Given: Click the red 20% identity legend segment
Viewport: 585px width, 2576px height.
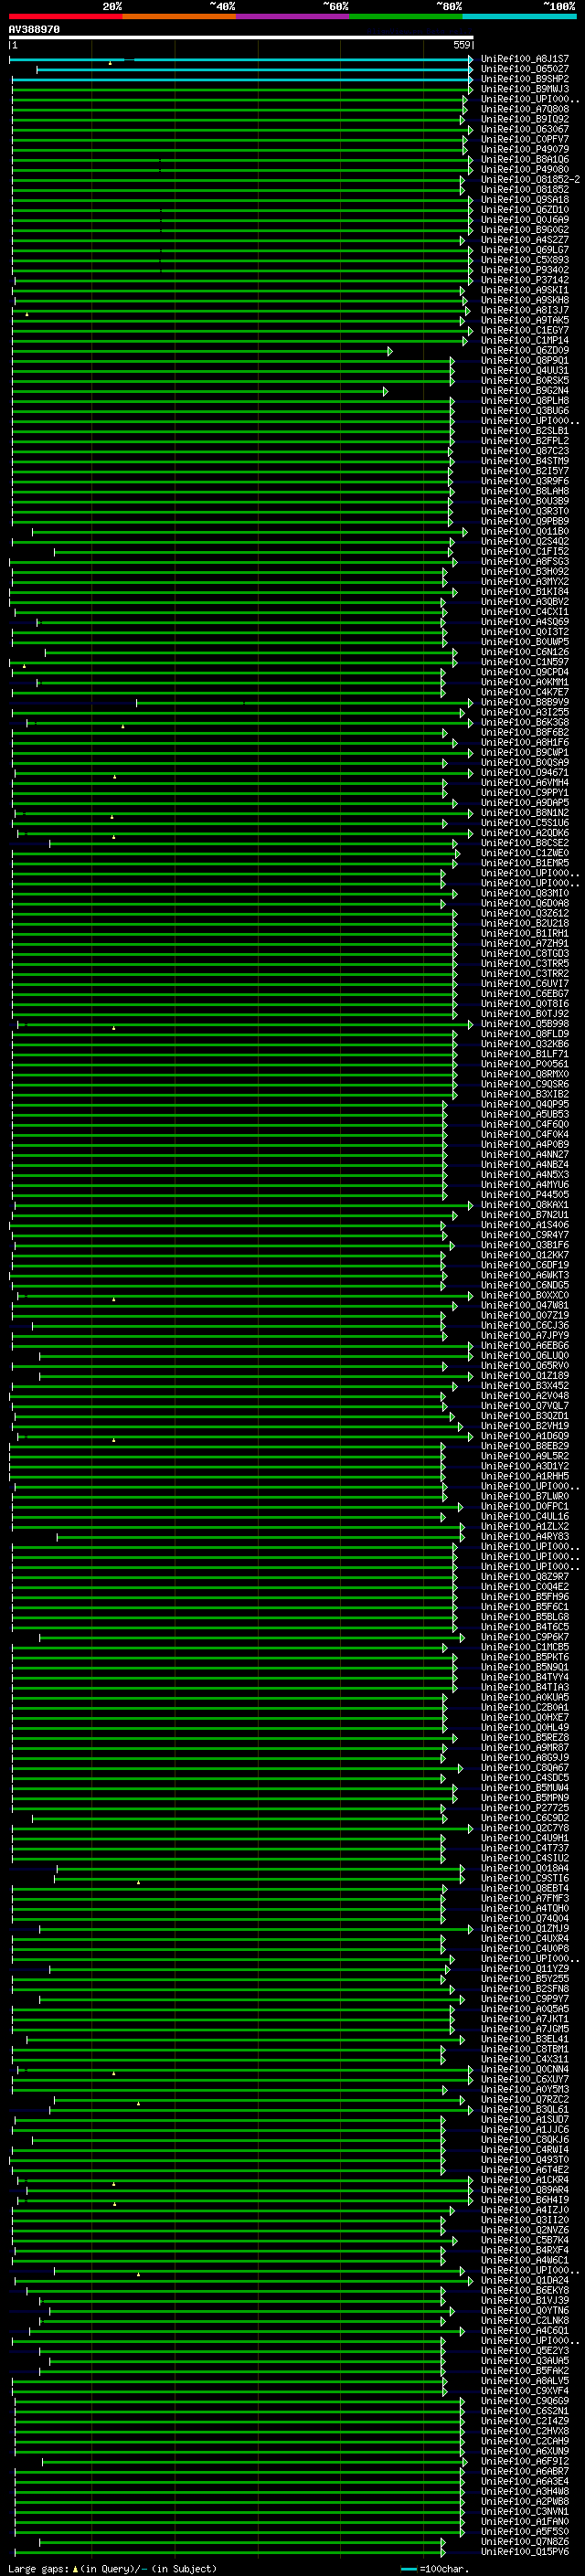Looking at the screenshot, I should (66, 17).
